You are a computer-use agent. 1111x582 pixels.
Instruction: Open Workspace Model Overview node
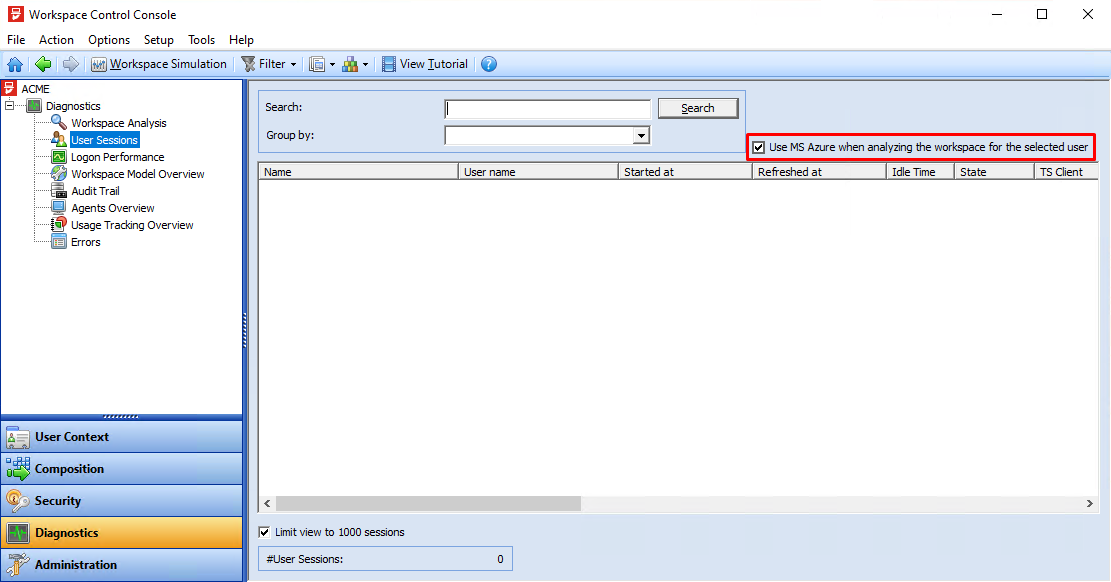click(x=137, y=174)
